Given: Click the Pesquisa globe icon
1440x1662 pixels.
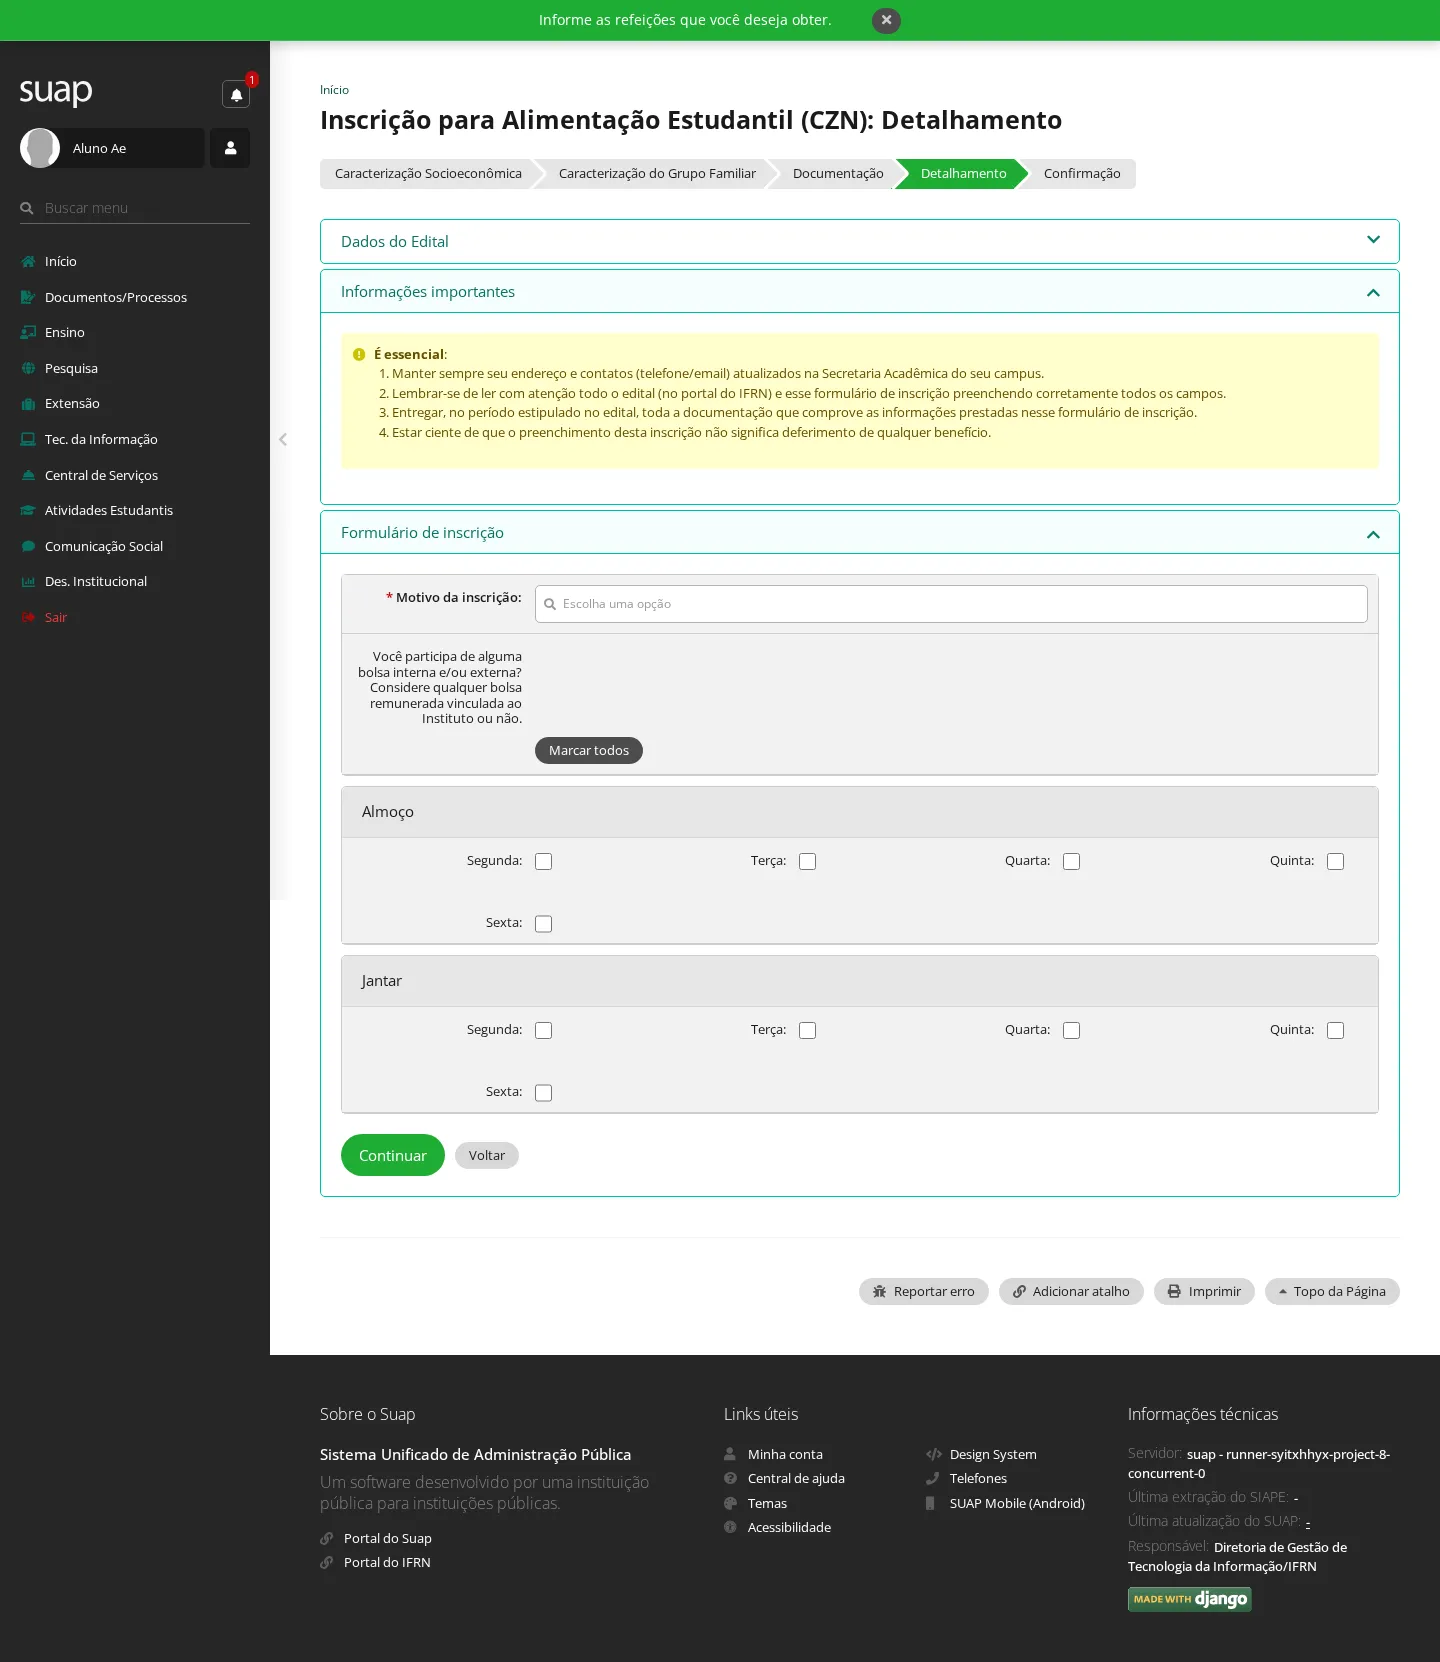Looking at the screenshot, I should pyautogui.click(x=28, y=368).
